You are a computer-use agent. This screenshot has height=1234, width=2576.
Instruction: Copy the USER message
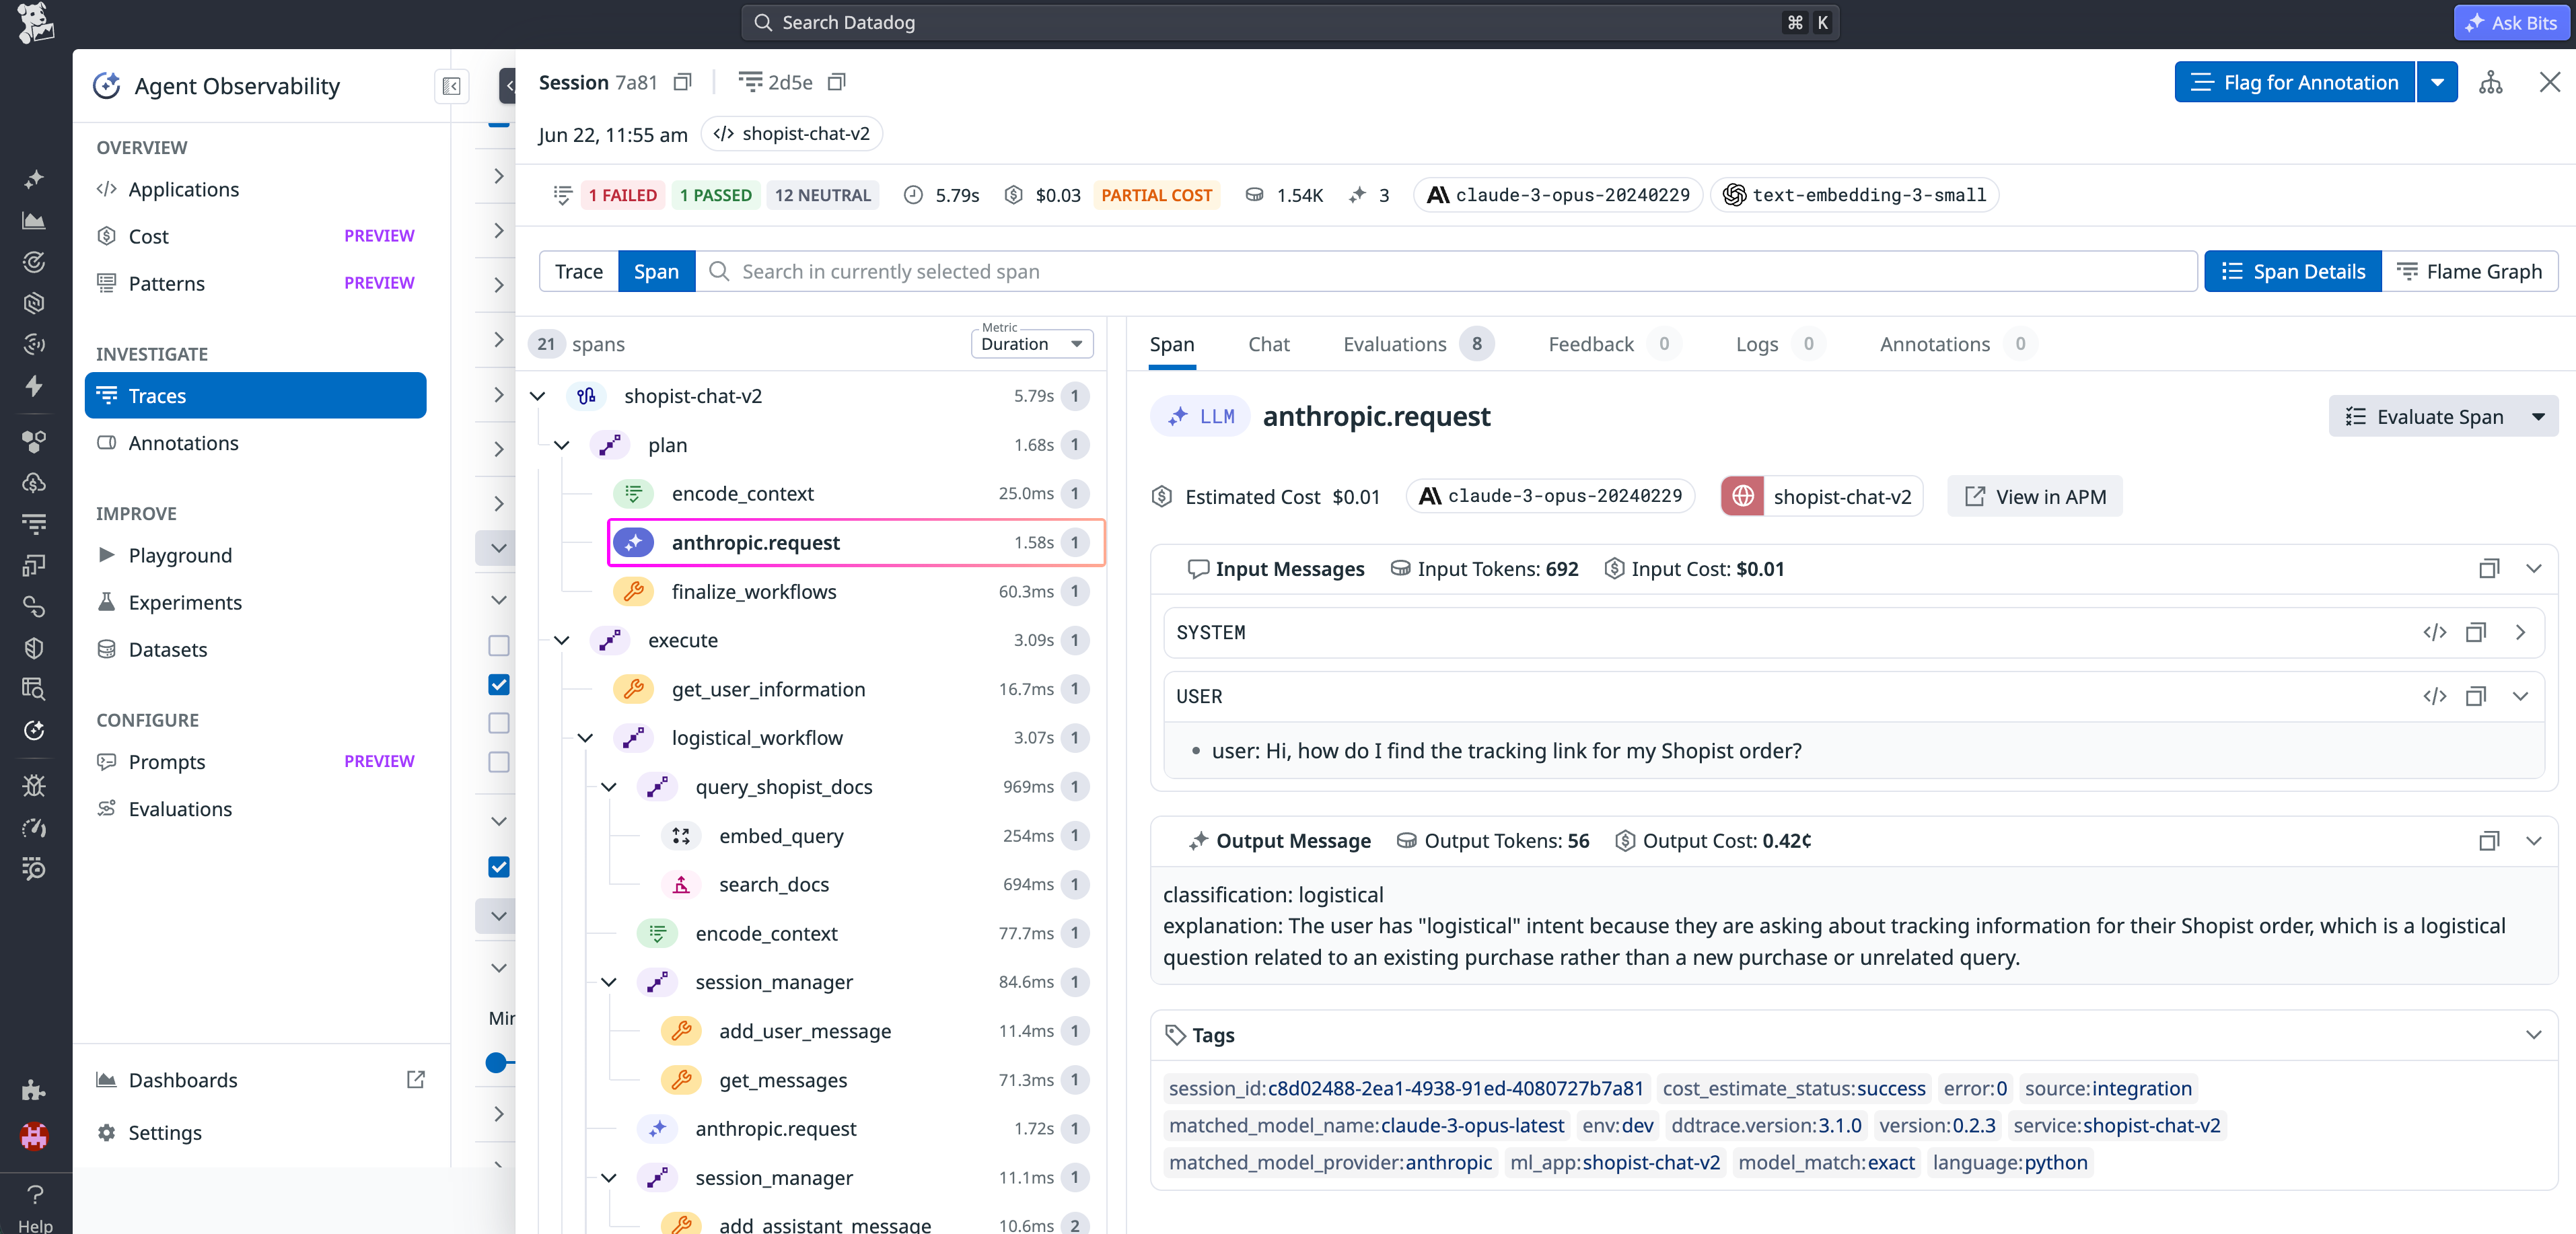(x=2475, y=696)
